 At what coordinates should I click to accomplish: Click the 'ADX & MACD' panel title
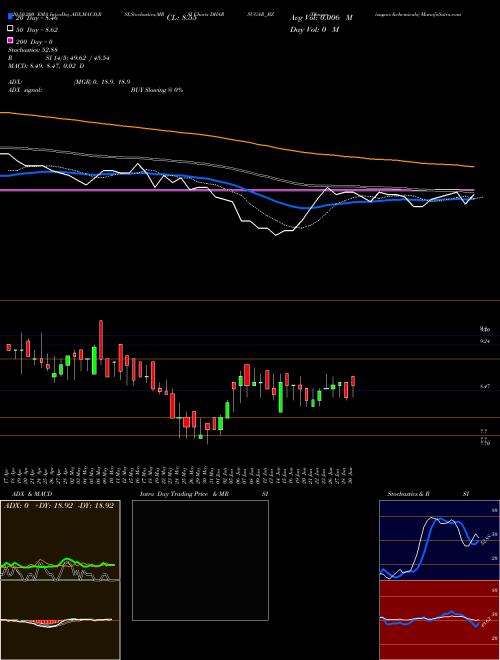click(32, 494)
